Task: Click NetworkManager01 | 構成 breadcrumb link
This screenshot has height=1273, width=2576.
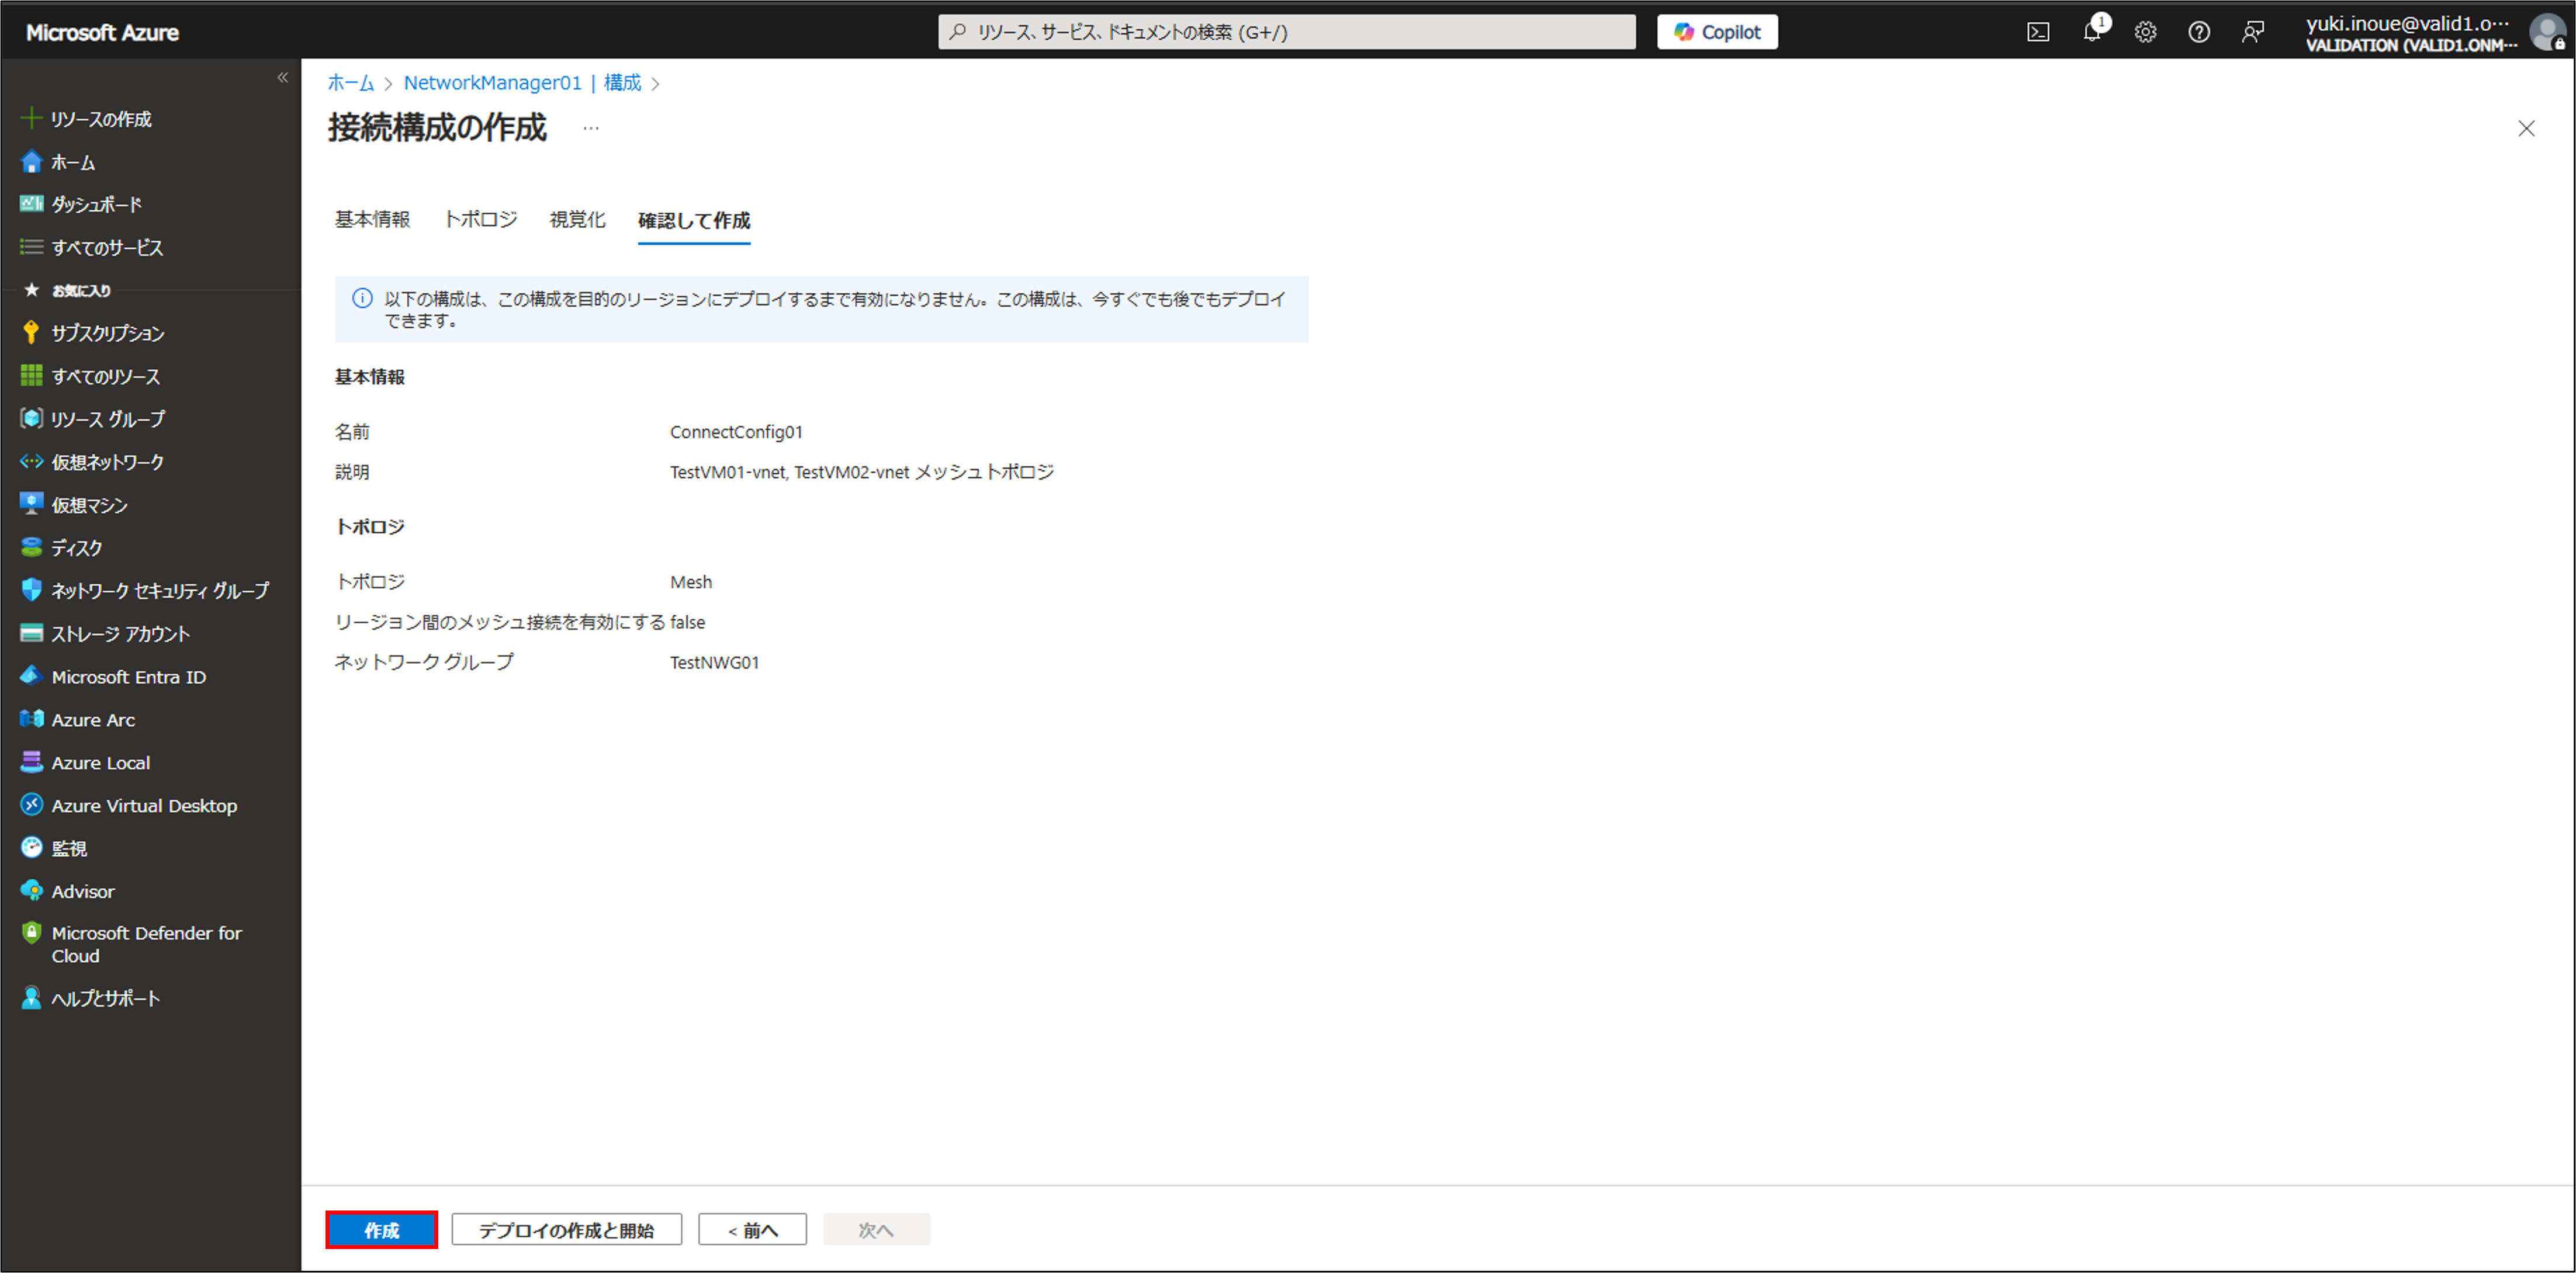Action: [522, 83]
